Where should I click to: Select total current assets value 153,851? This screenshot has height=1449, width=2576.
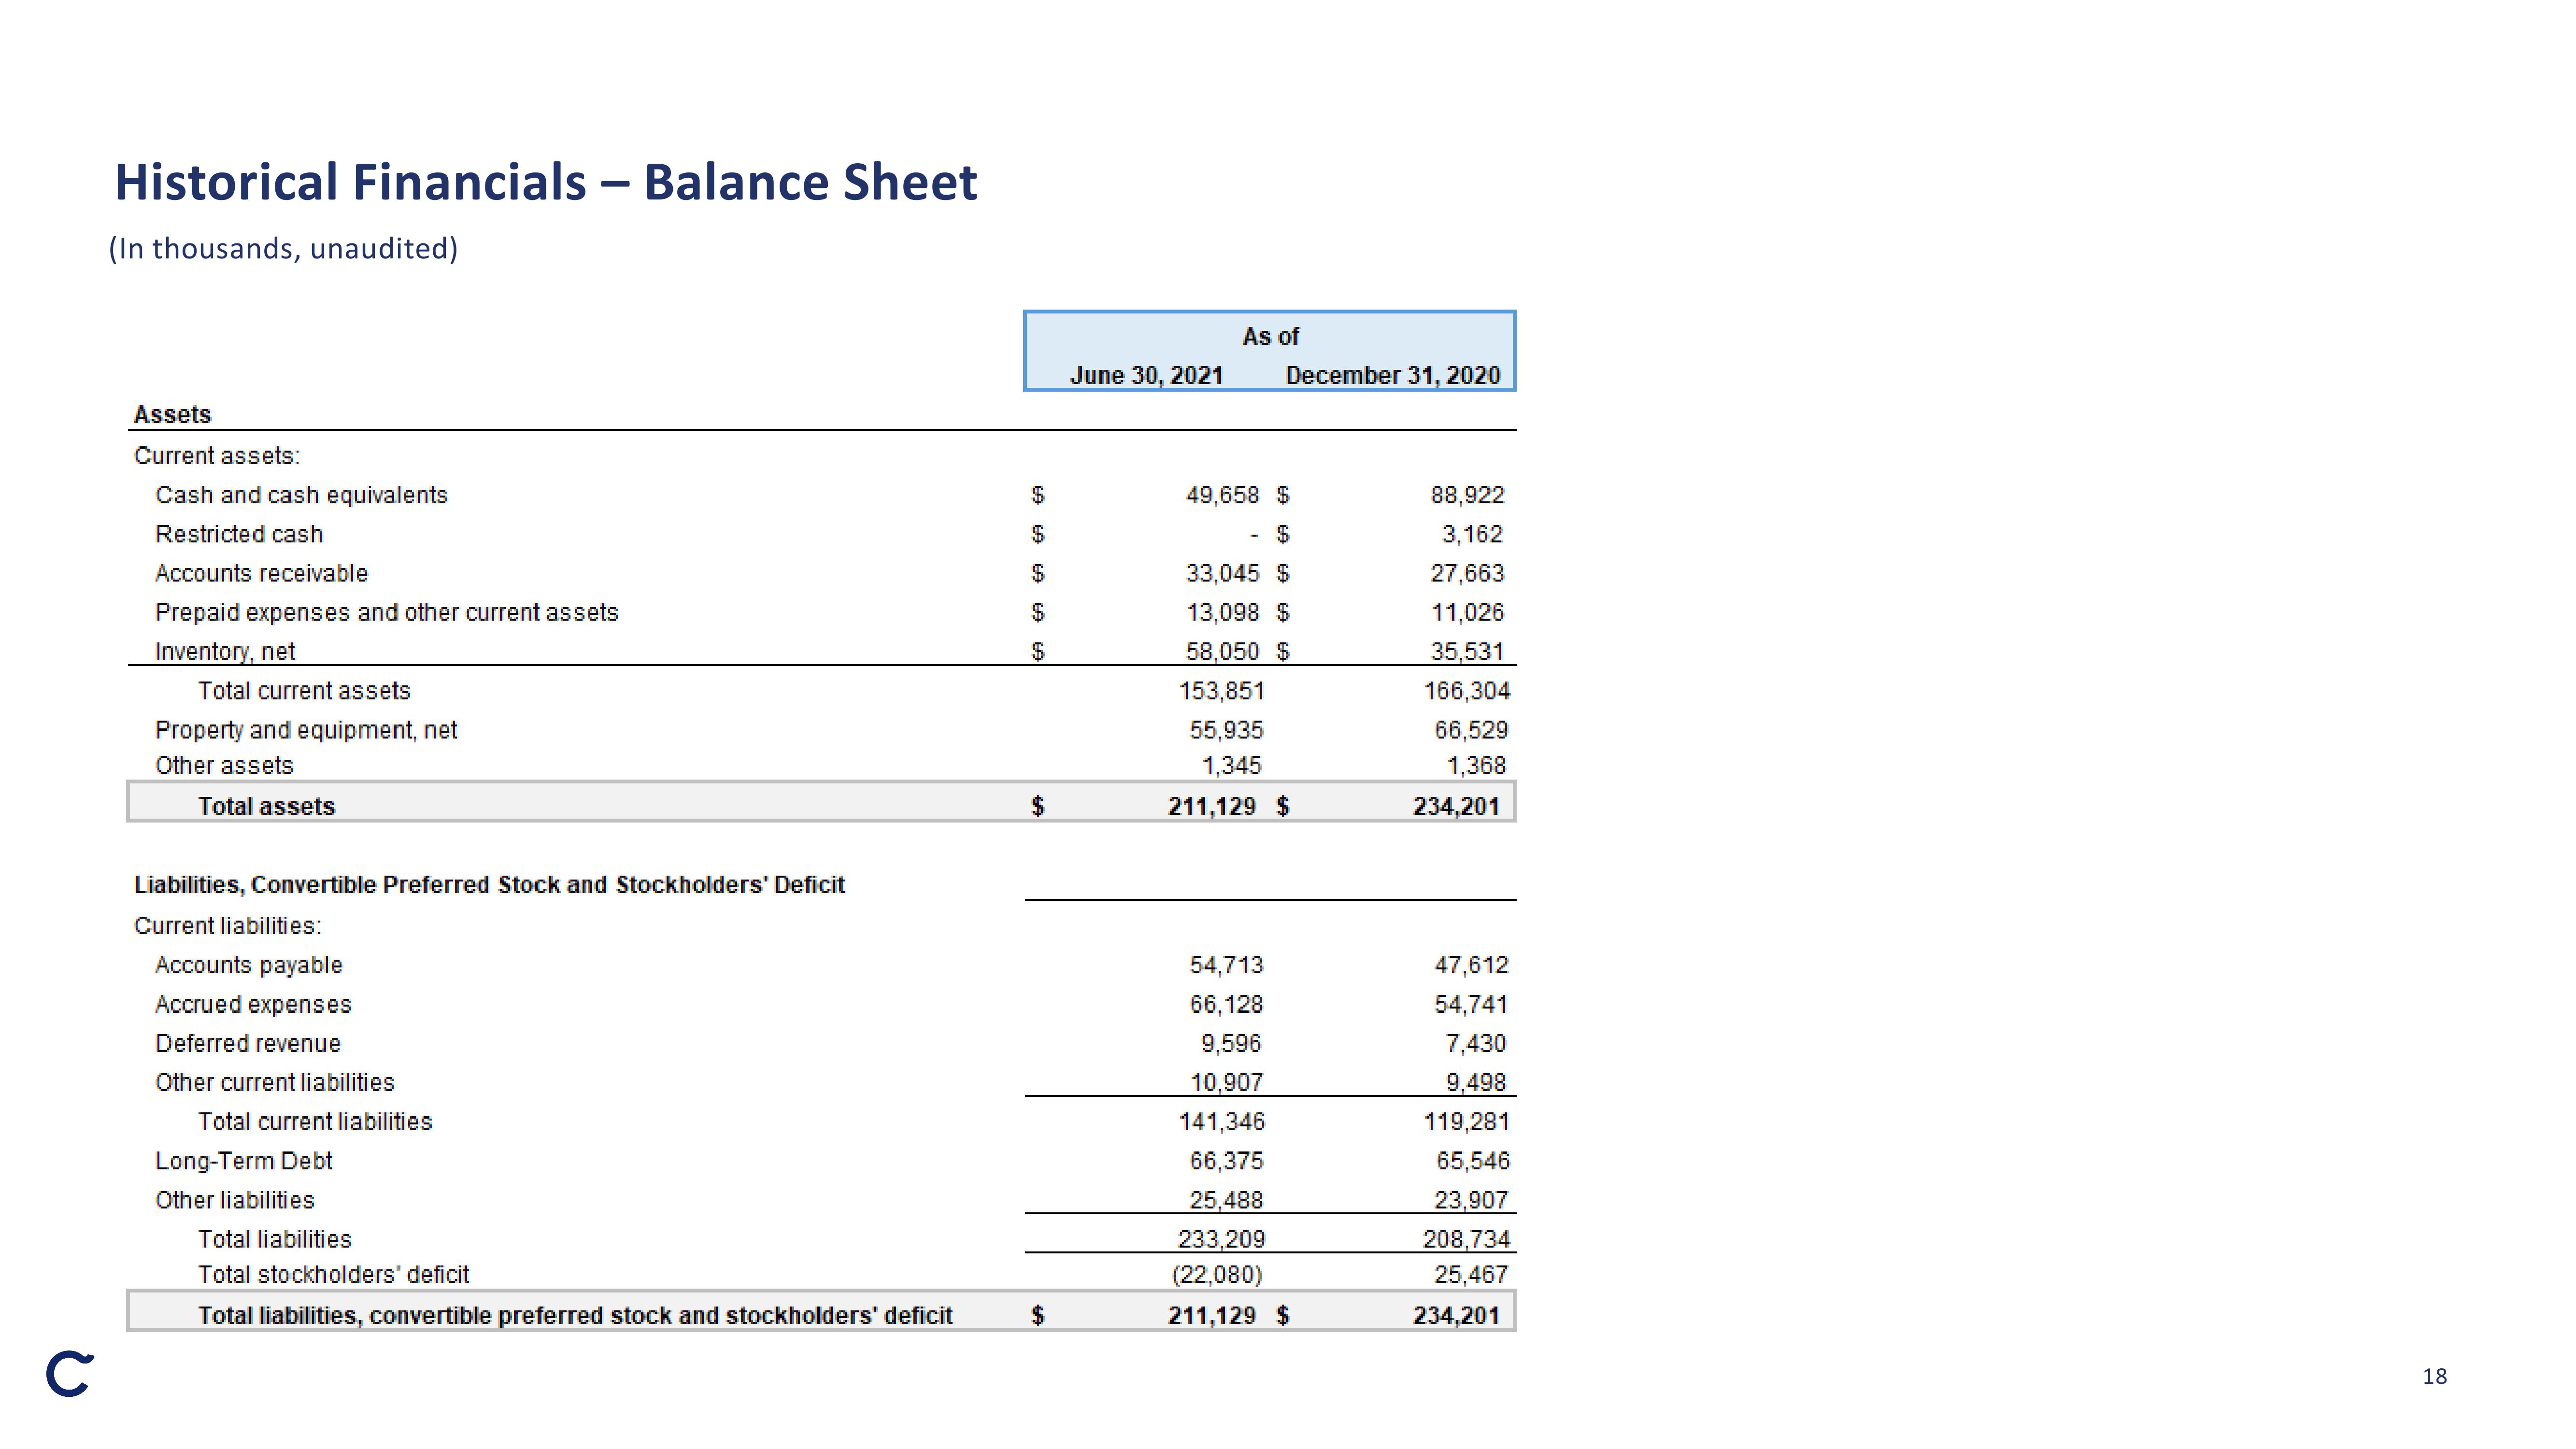pos(1221,691)
